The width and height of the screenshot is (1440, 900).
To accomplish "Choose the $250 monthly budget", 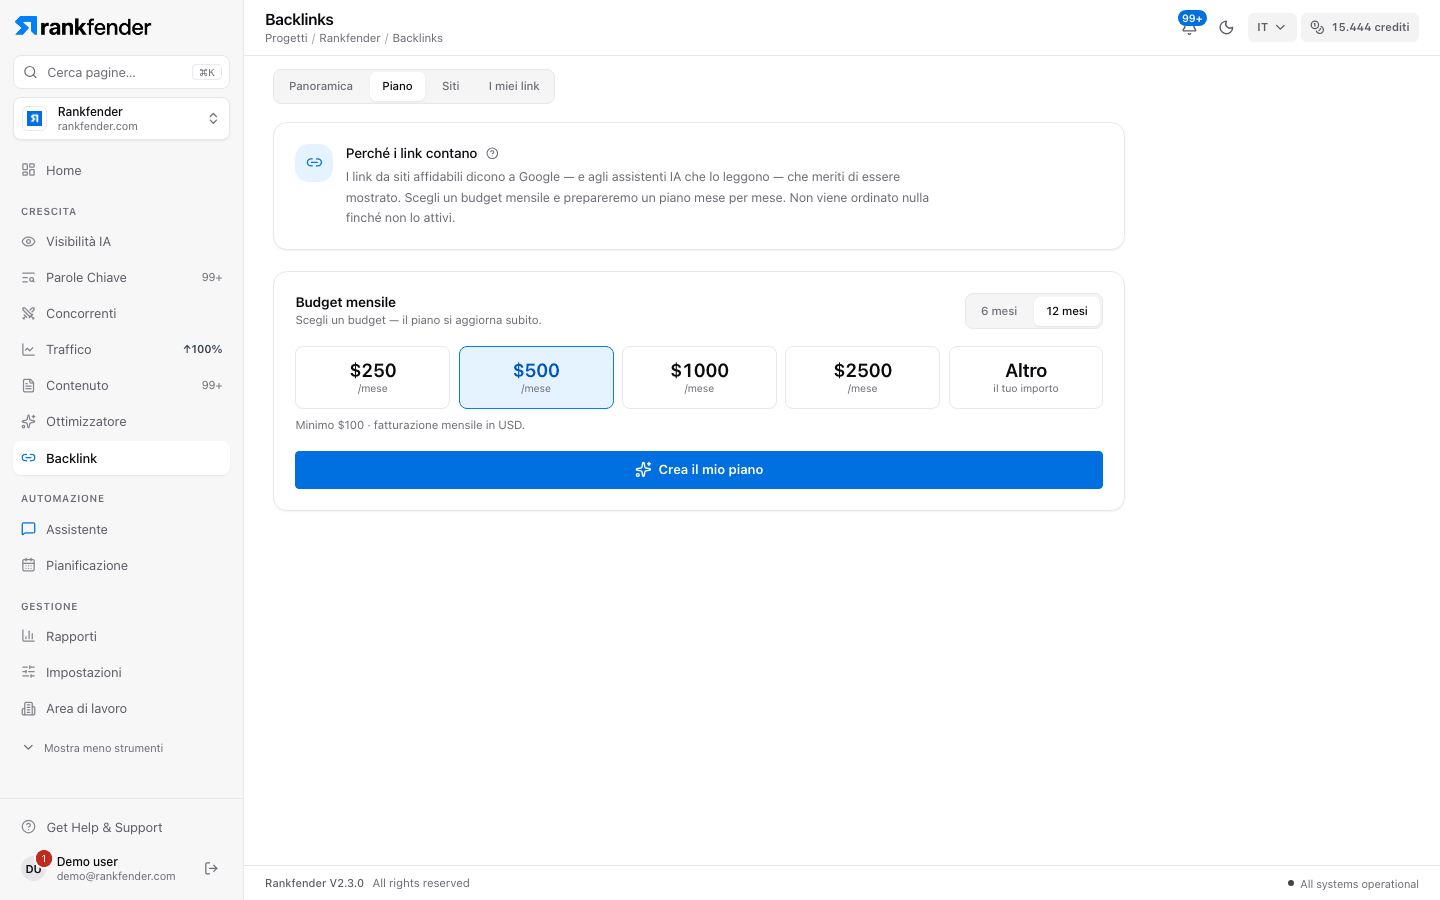I will 373,377.
